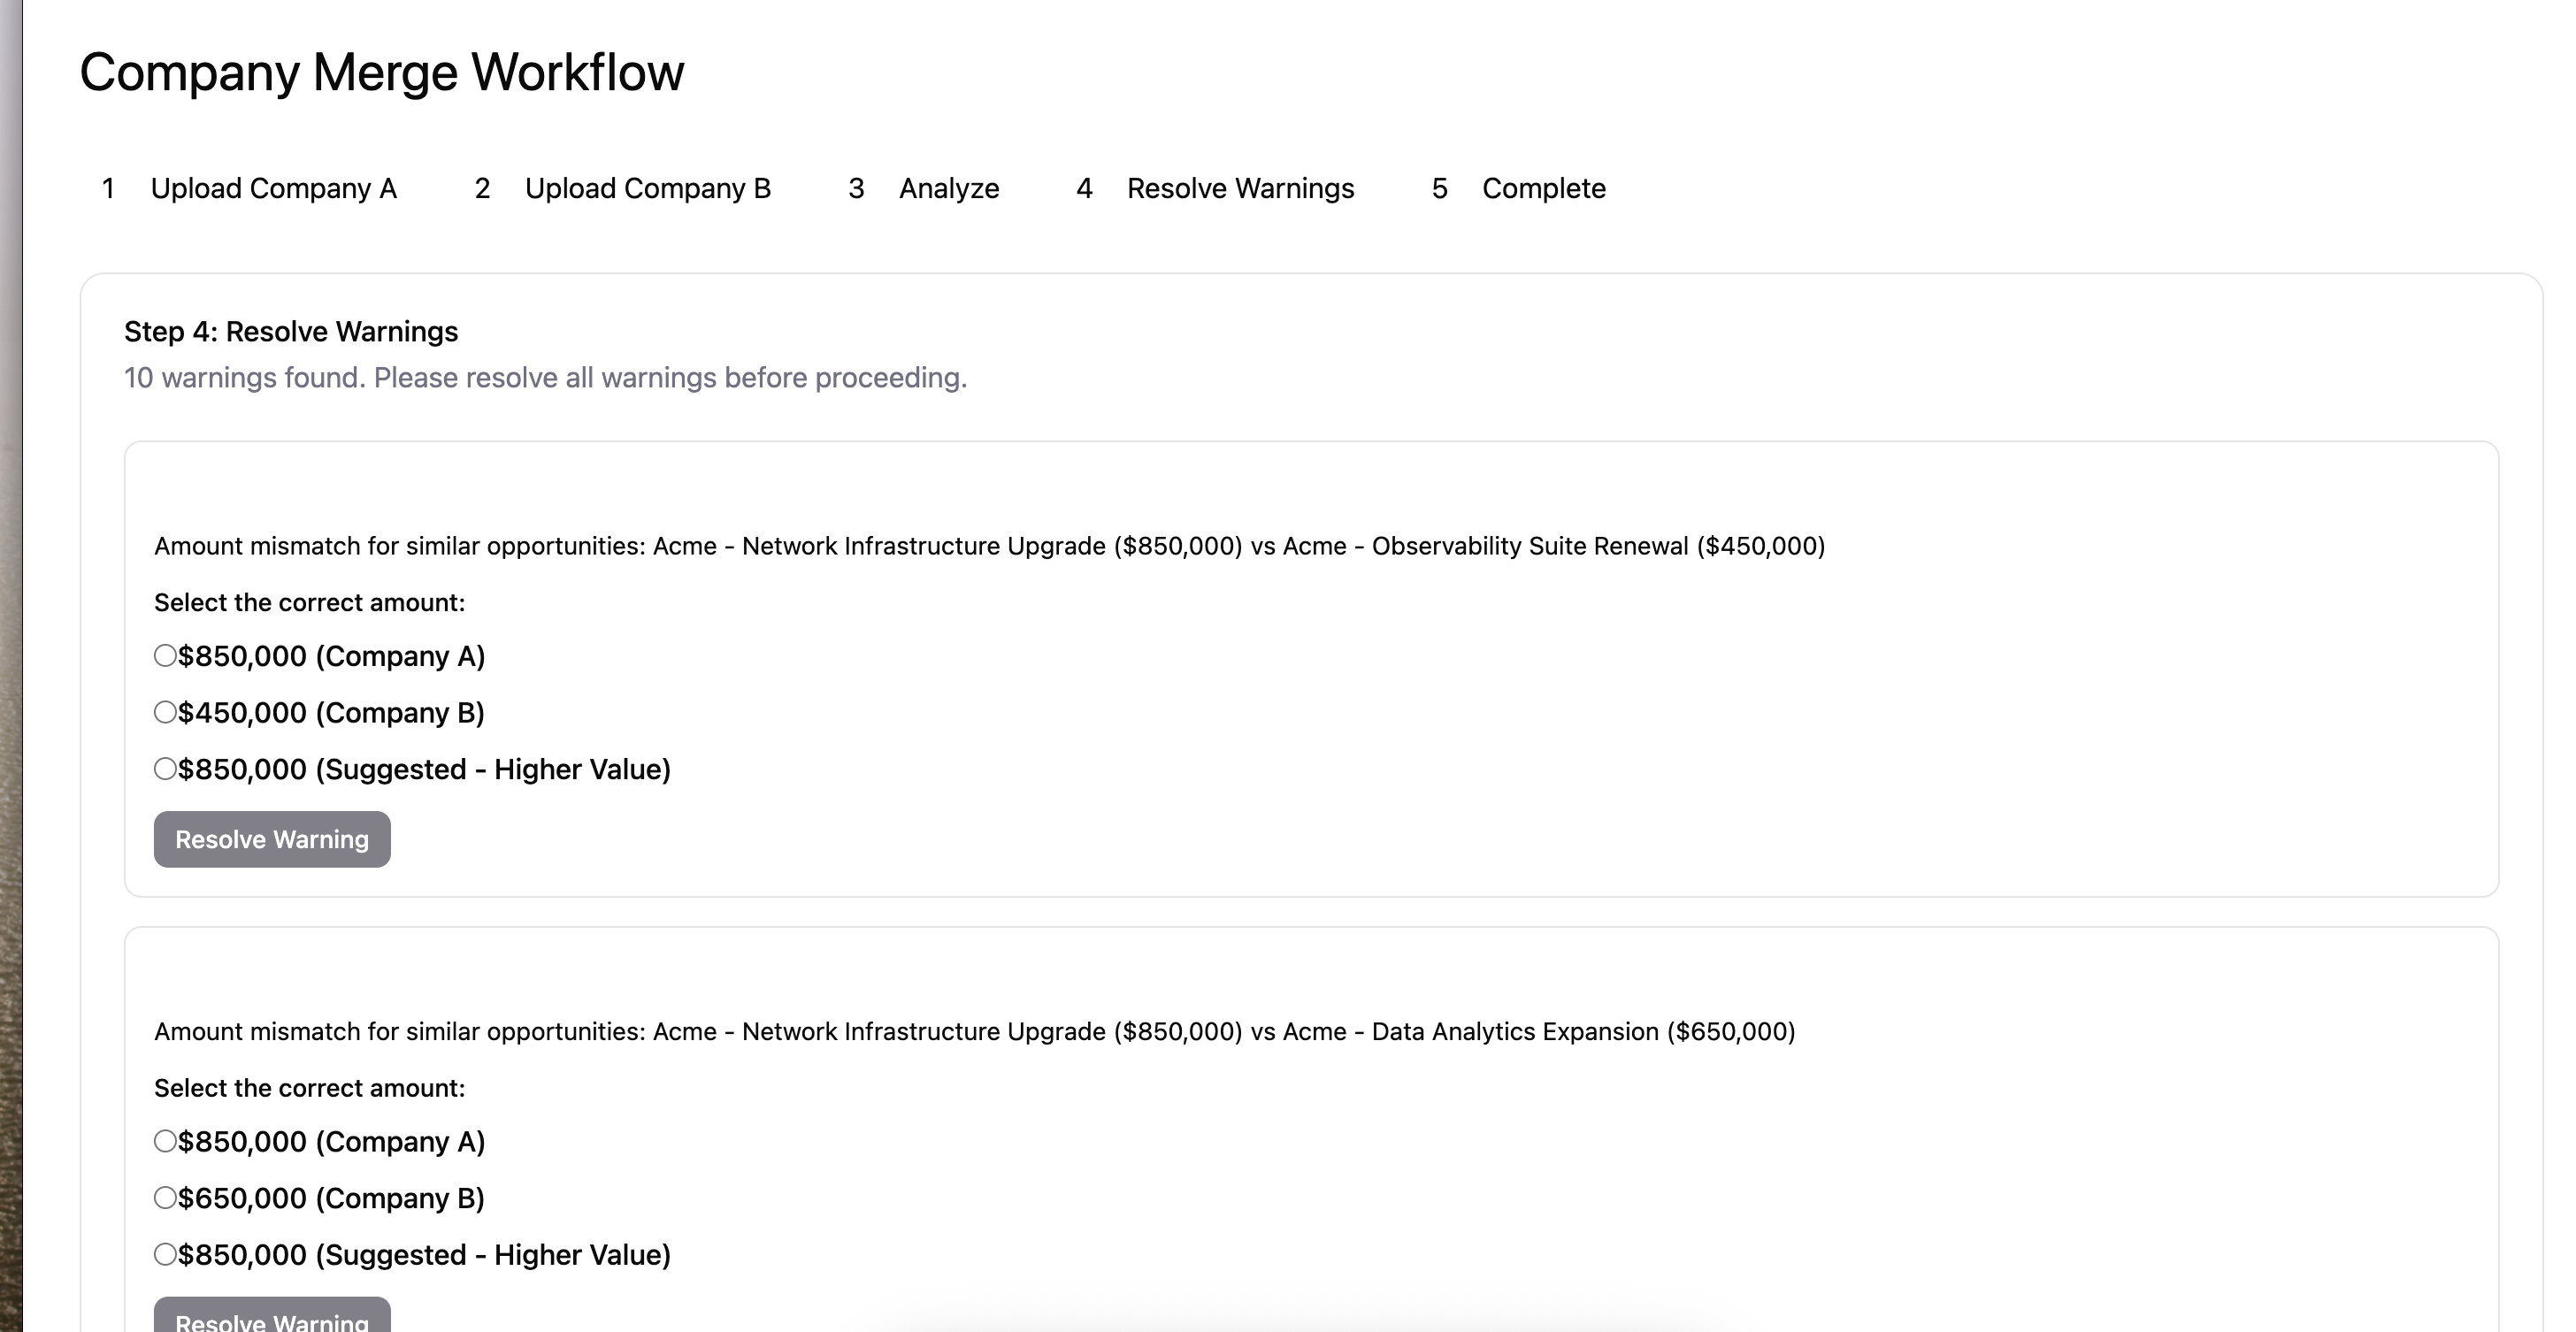Choose second warning's Suggested Higher Value option
The image size is (2576, 1332).
(166, 1255)
